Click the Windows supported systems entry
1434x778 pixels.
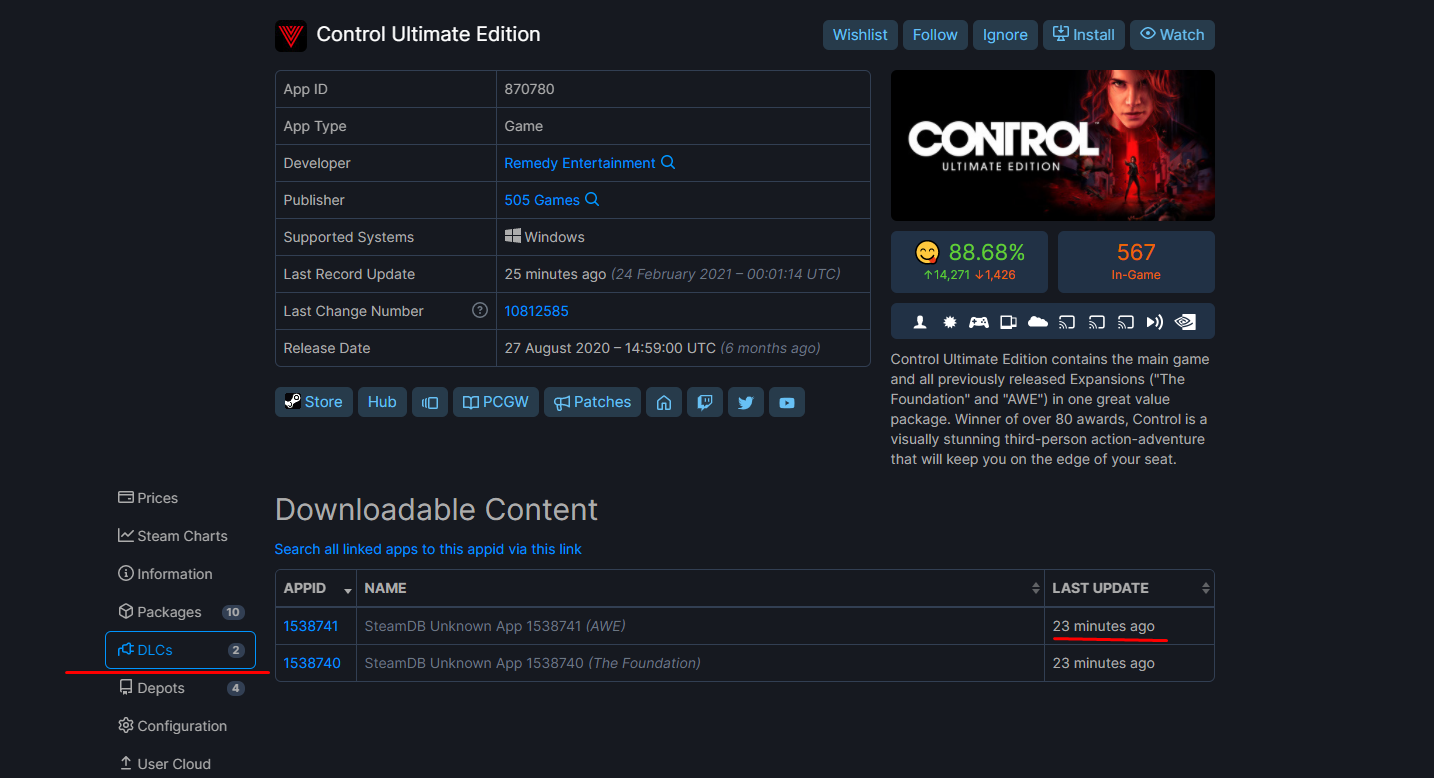pyautogui.click(x=545, y=237)
